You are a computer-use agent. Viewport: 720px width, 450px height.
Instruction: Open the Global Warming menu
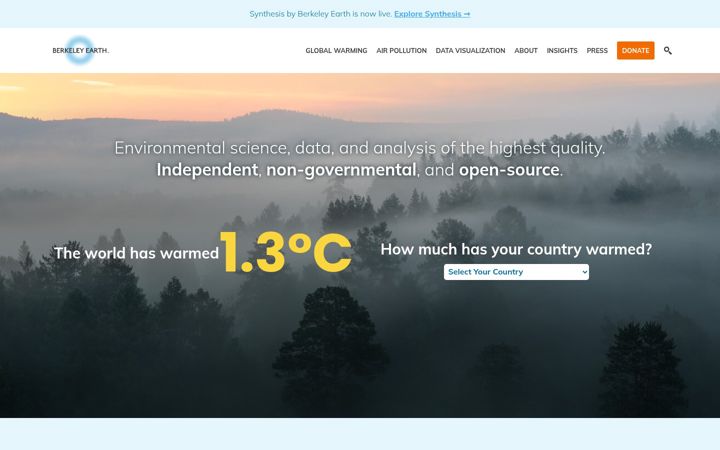point(336,51)
